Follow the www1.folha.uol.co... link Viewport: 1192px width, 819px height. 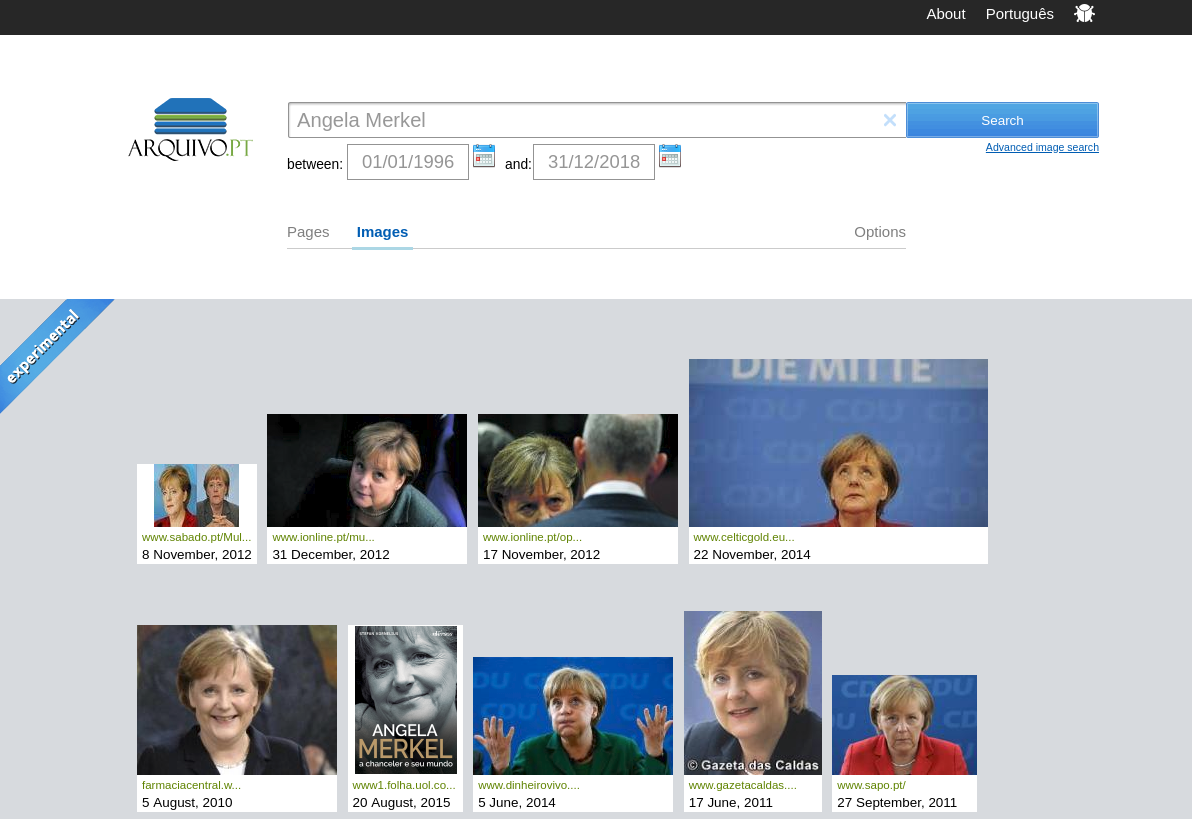pos(404,785)
